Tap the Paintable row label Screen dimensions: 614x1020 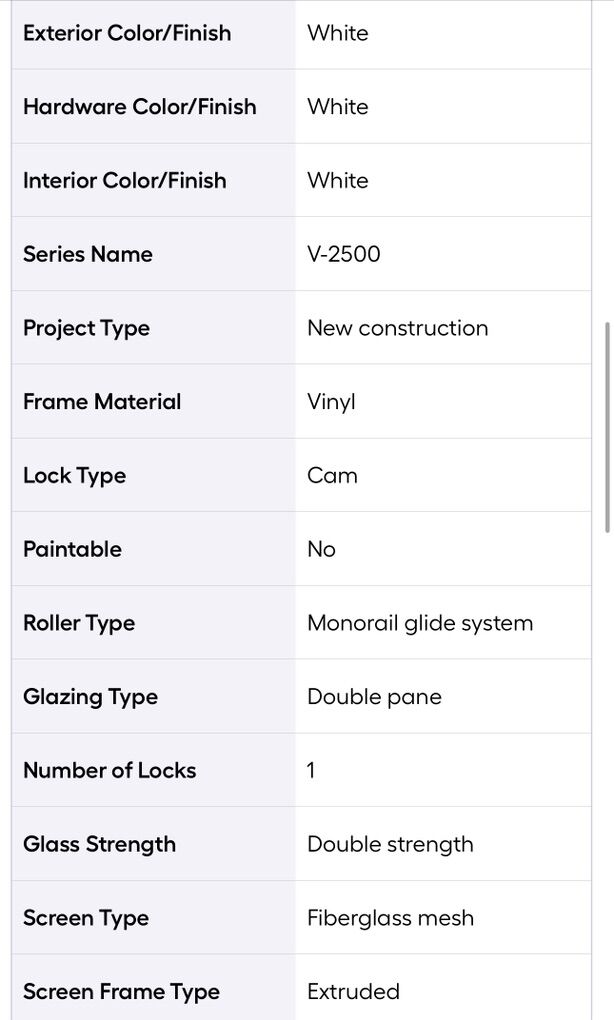pos(72,549)
